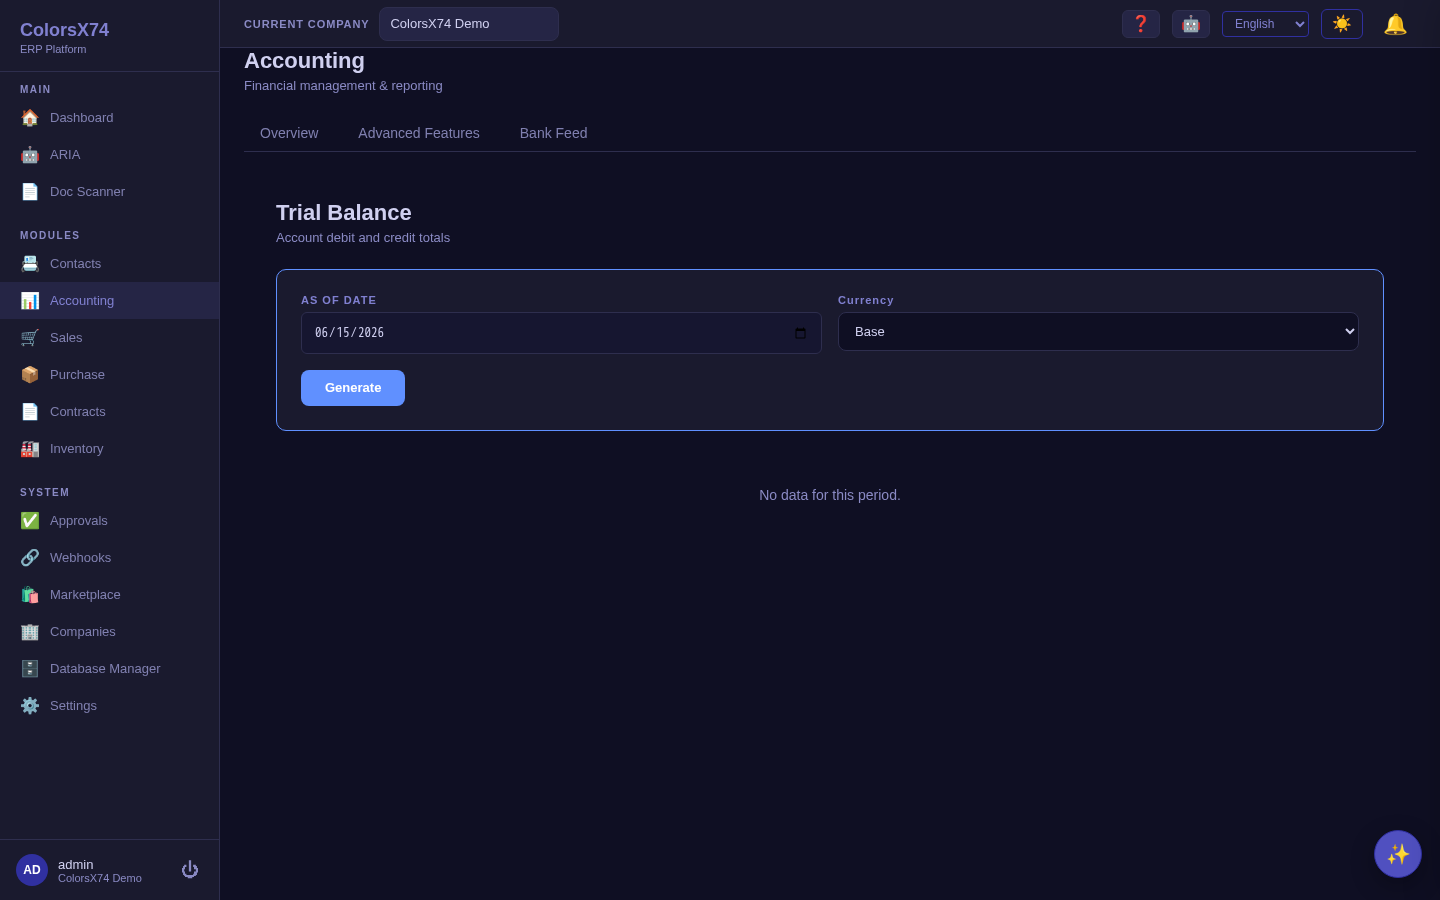Click the AD user avatar
Image resolution: width=1440 pixels, height=900 pixels.
(x=32, y=870)
